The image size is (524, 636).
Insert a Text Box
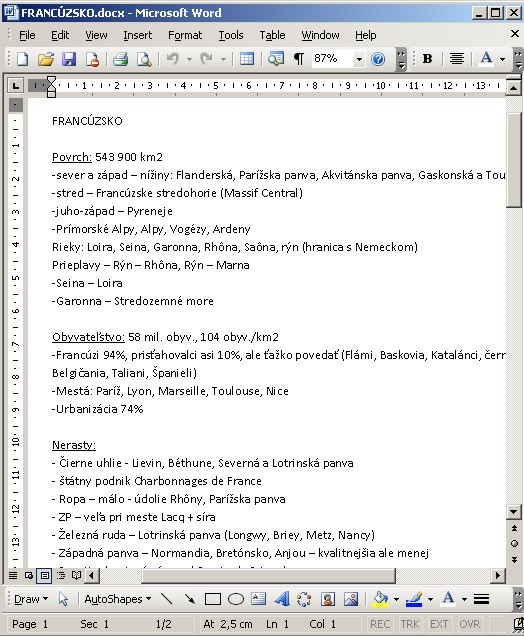[258, 599]
